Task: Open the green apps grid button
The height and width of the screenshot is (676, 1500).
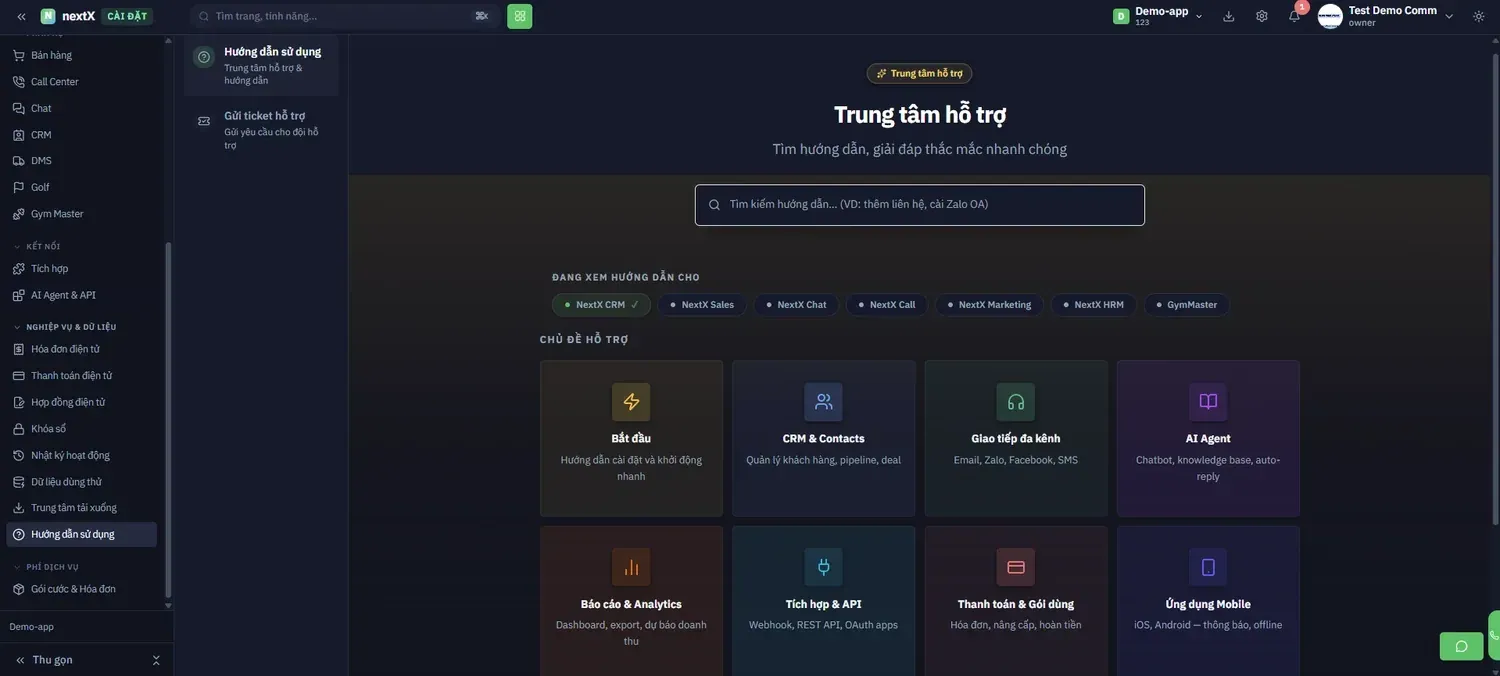Action: tap(520, 16)
